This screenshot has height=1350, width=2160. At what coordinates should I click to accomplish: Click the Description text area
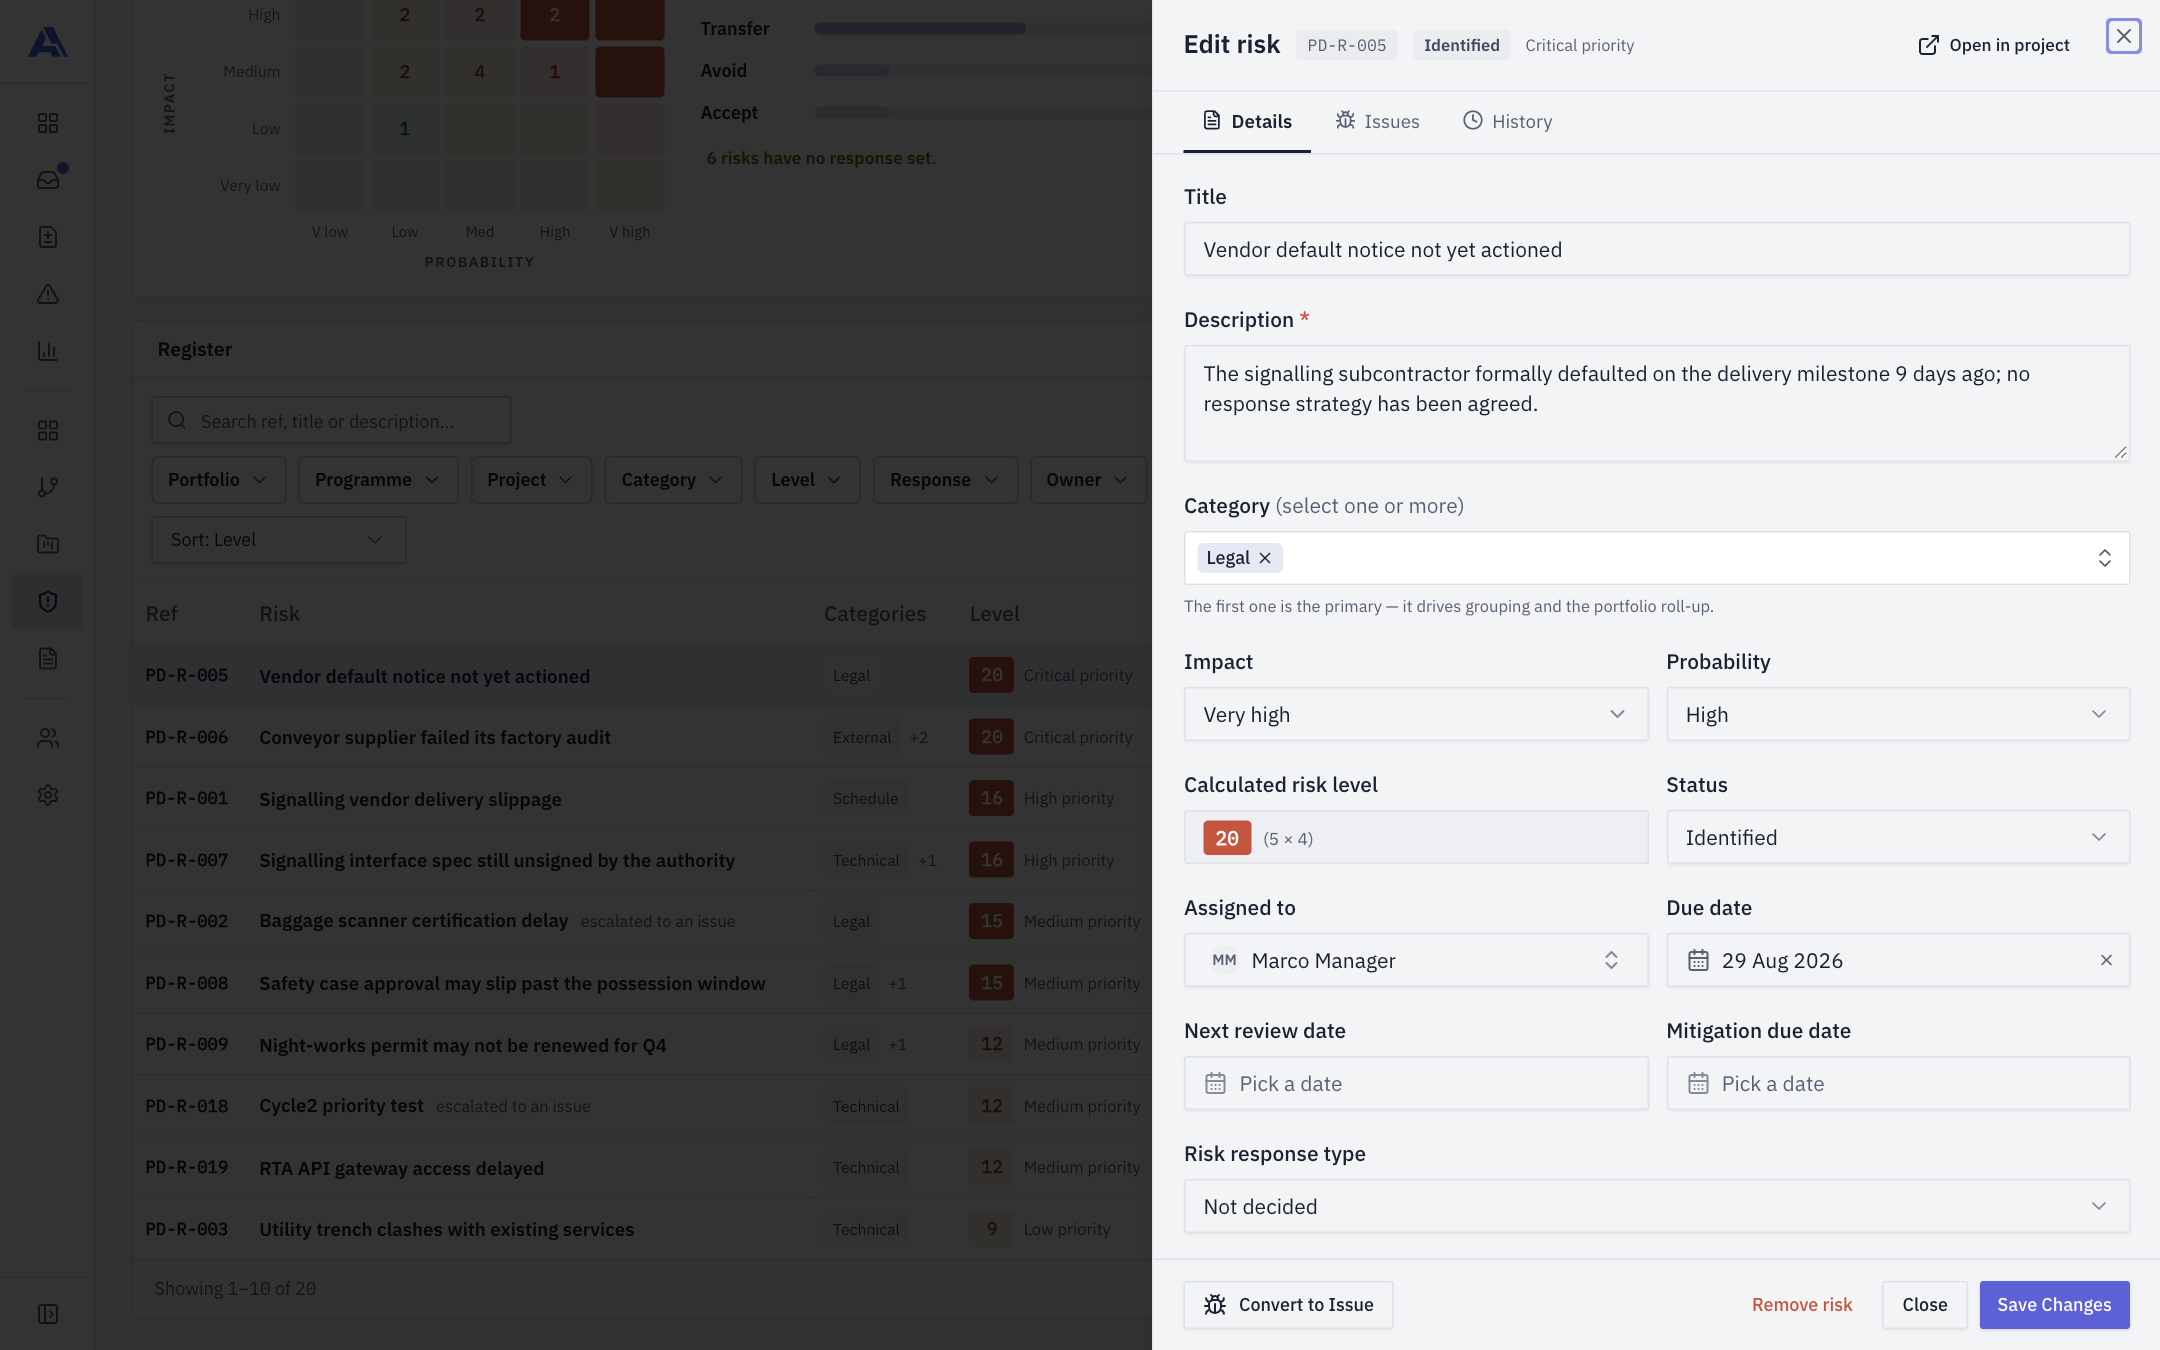pos(1657,403)
